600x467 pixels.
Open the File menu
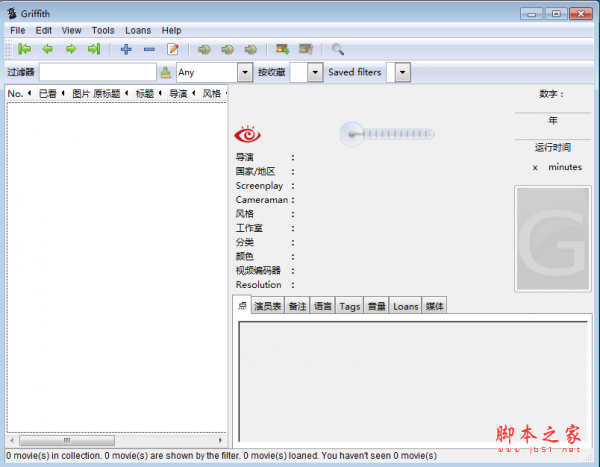point(18,30)
